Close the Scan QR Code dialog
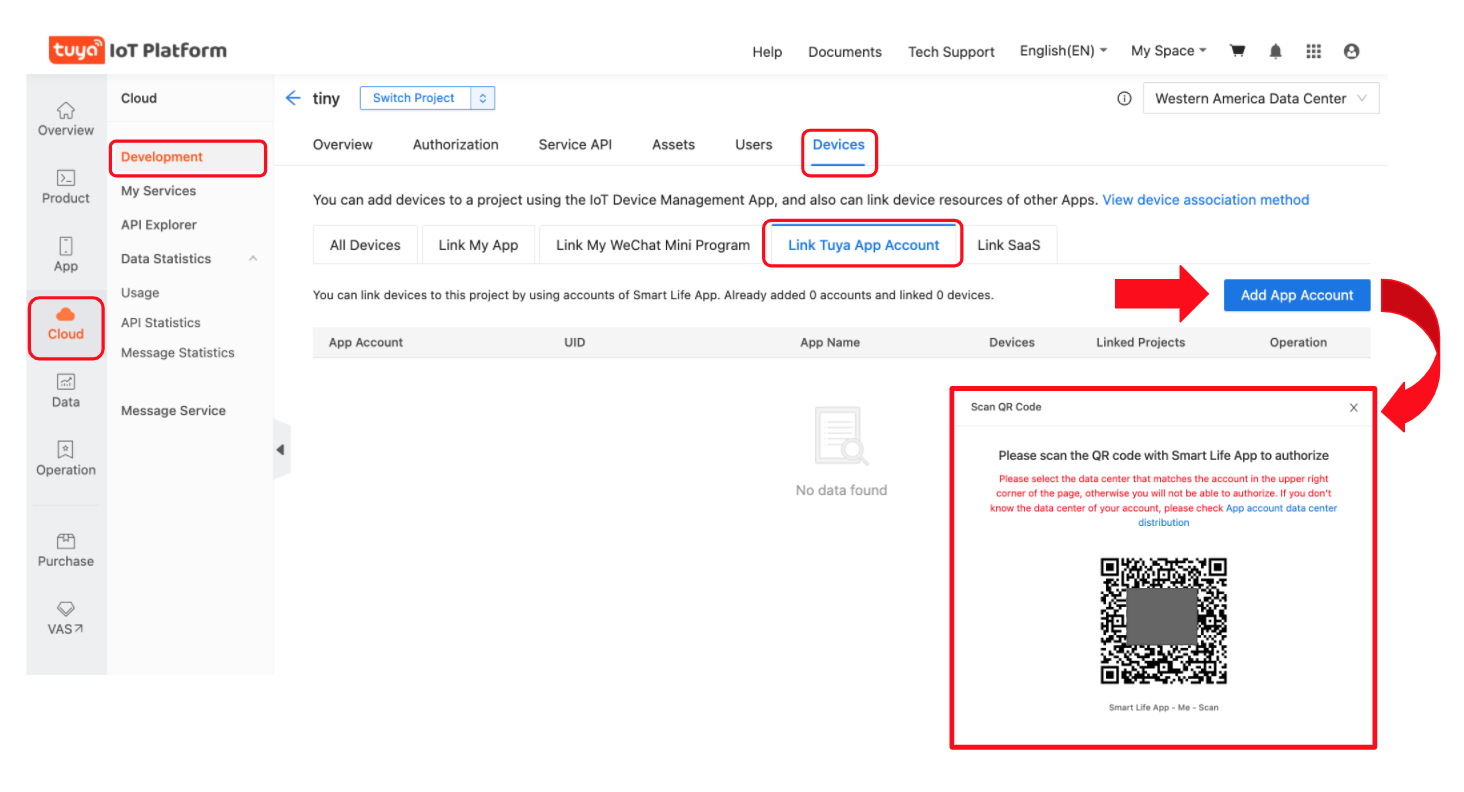Viewport: 1464px width, 792px height. 1353,407
